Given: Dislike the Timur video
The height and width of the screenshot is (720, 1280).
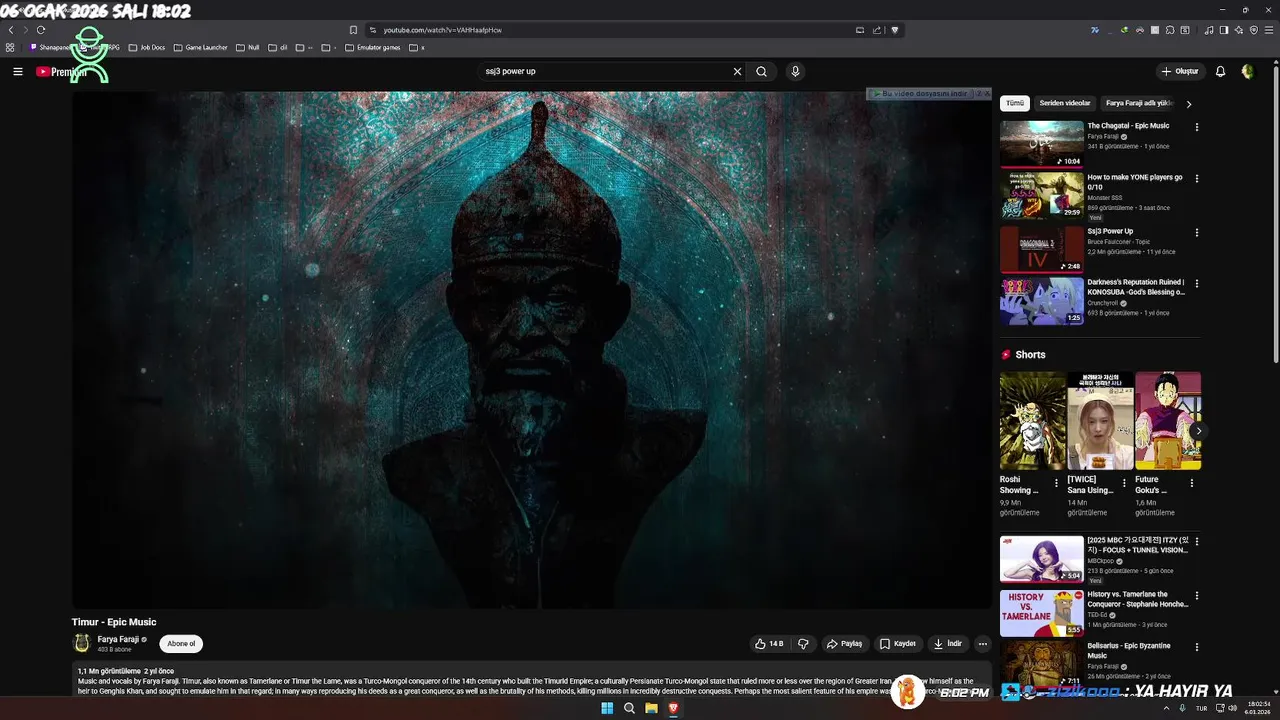Looking at the screenshot, I should click(803, 644).
